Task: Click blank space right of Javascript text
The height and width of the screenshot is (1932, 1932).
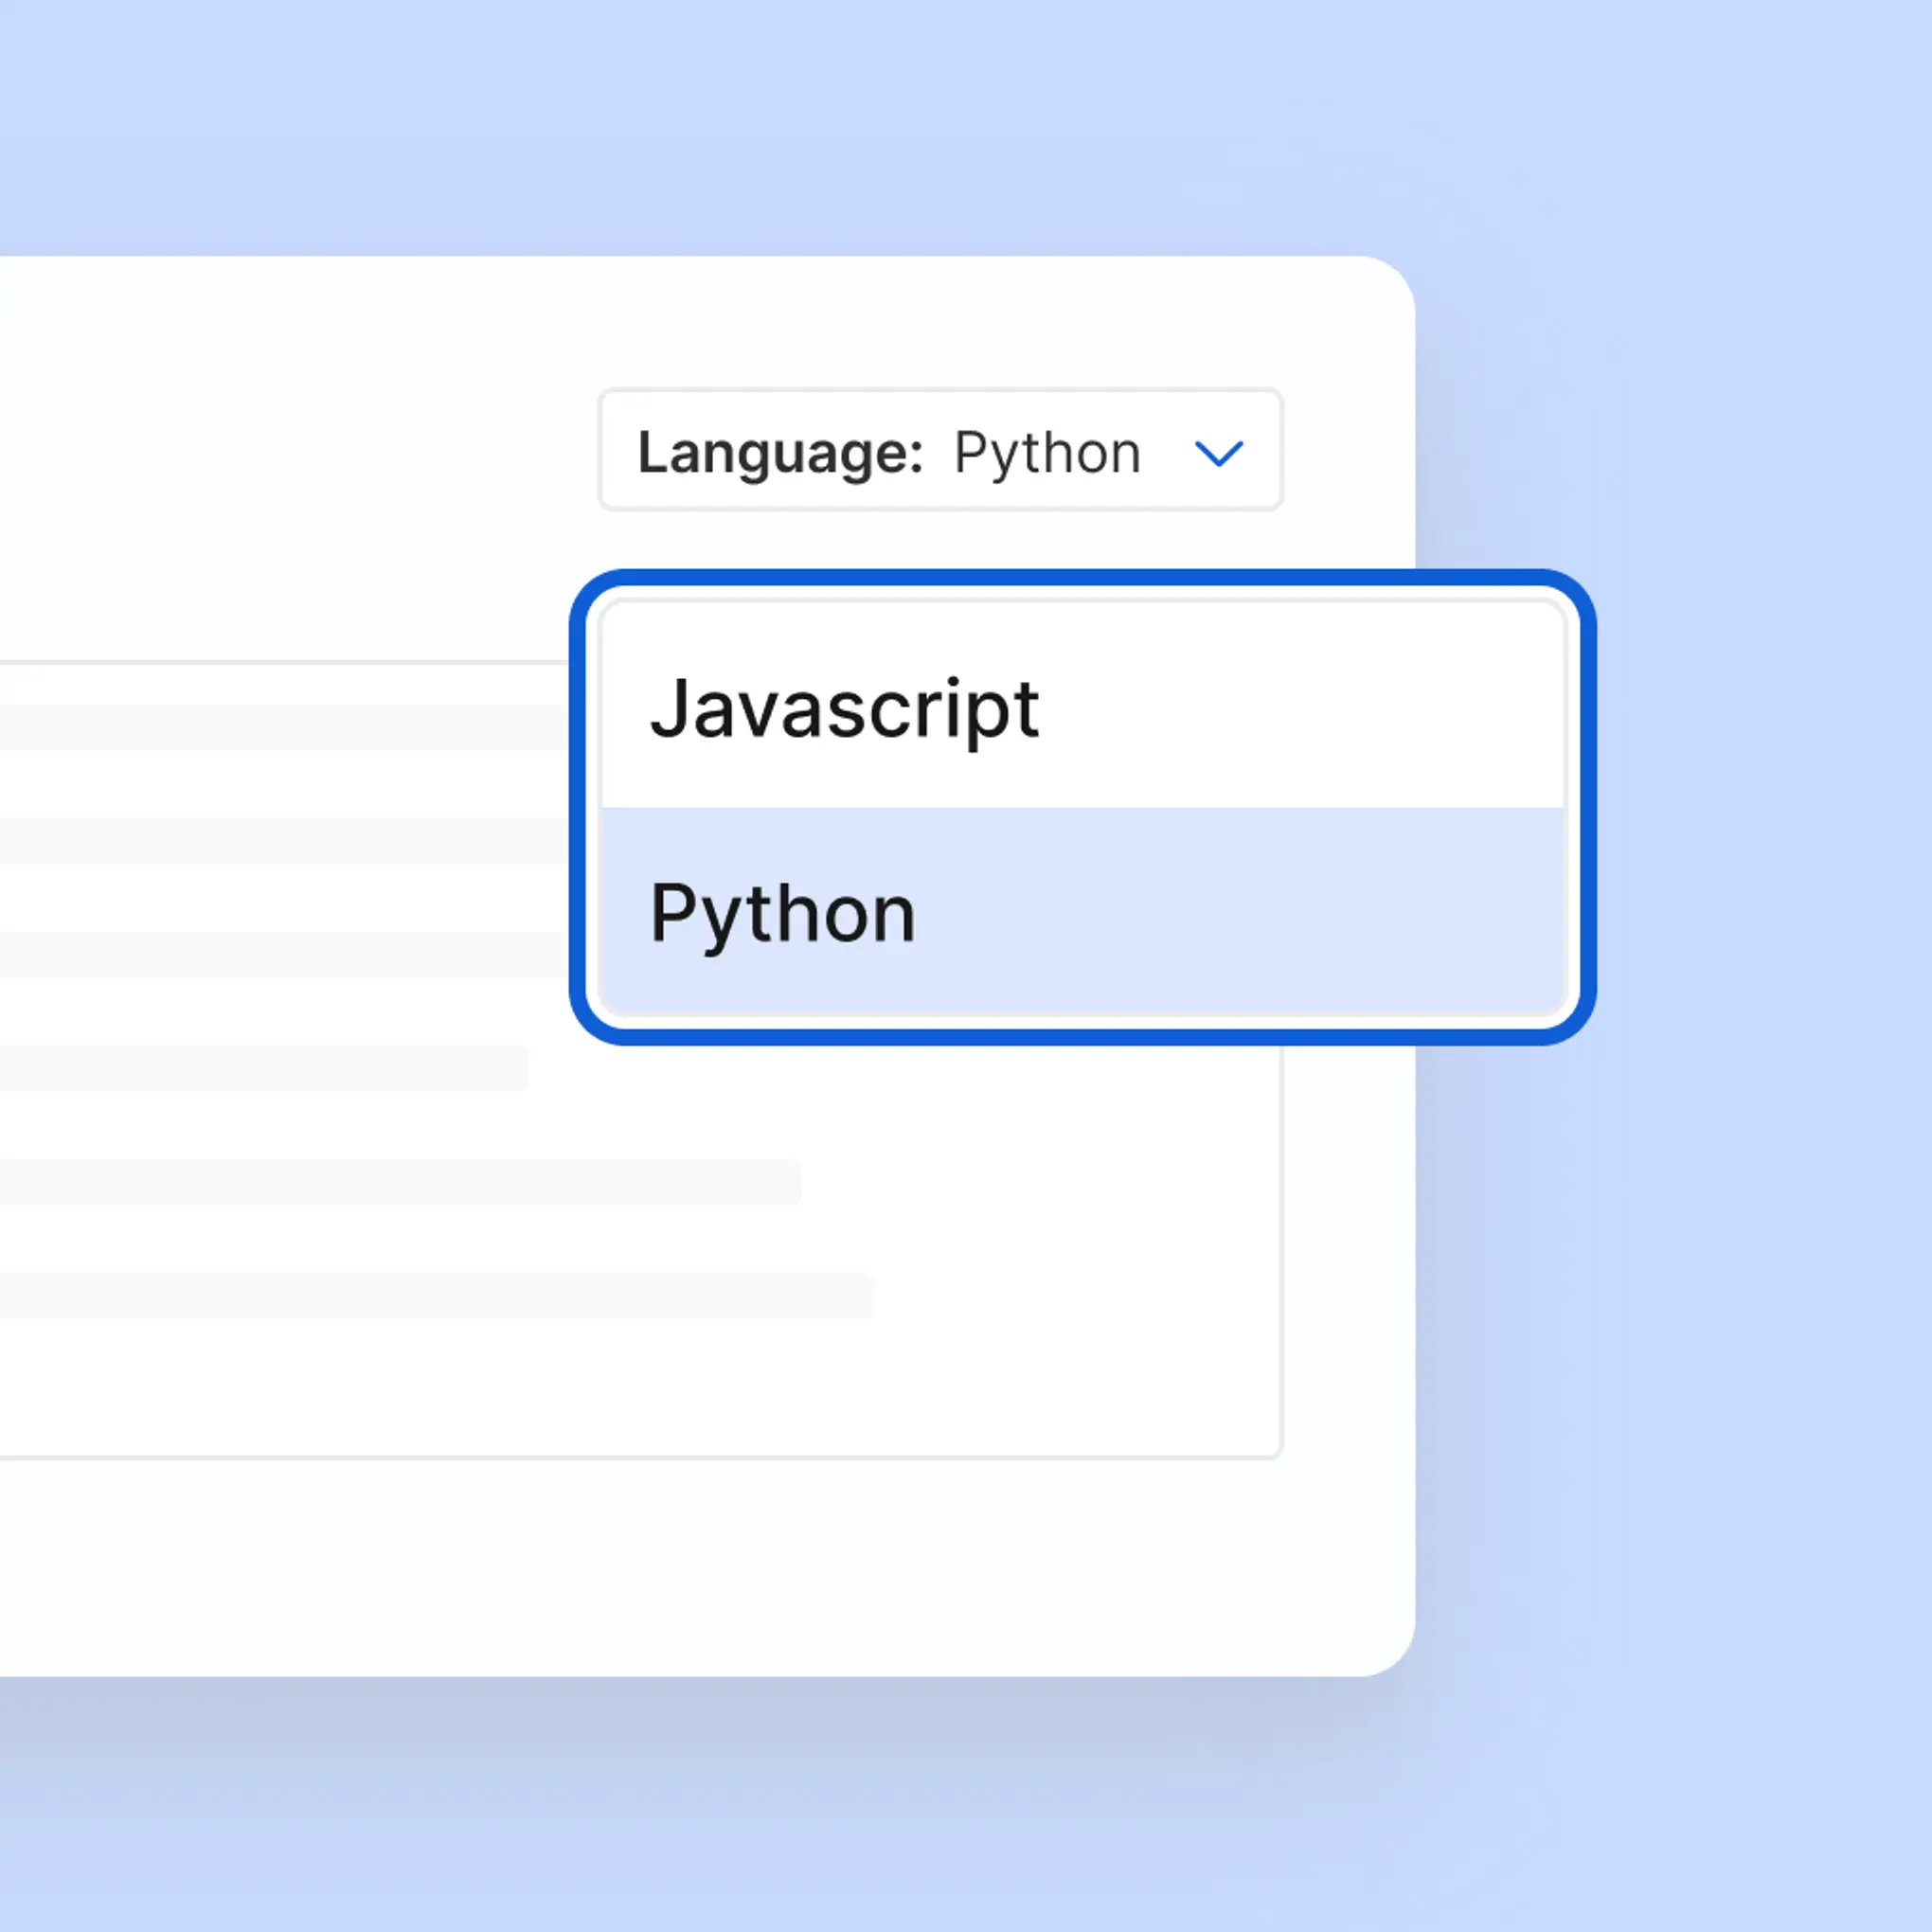Action: click(x=1300, y=709)
